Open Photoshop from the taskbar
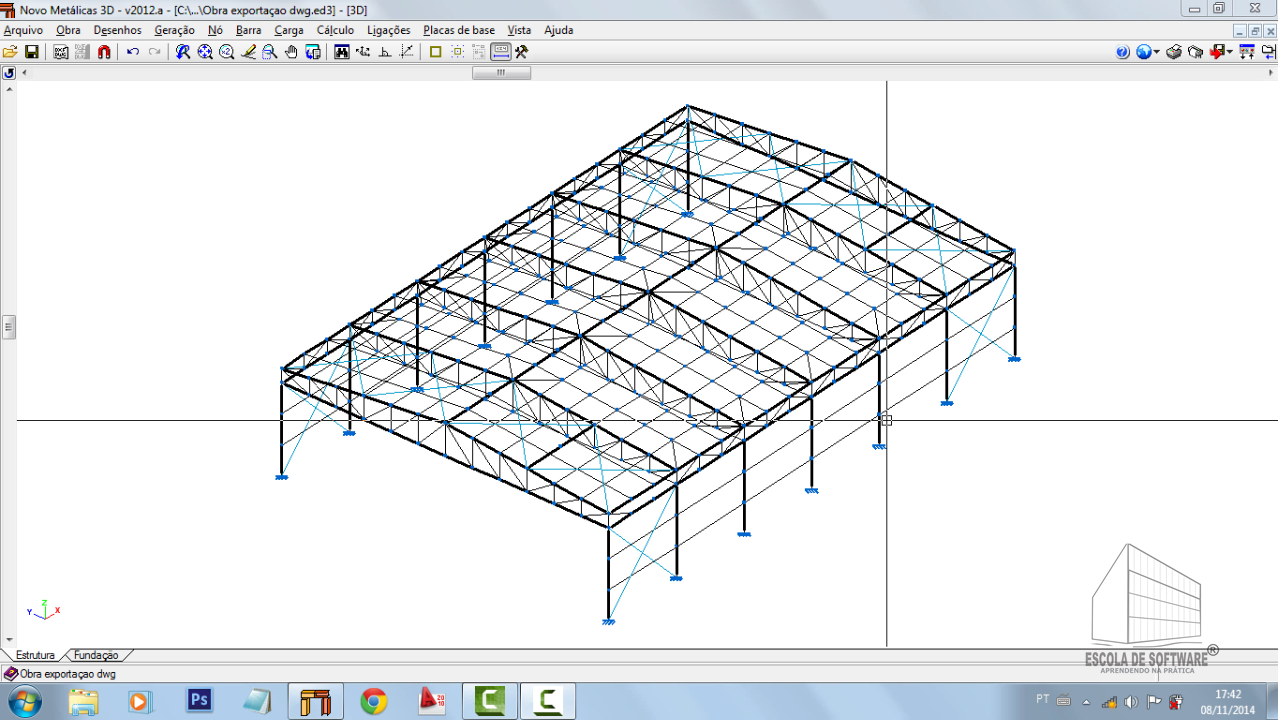The height and width of the screenshot is (720, 1278). click(200, 701)
